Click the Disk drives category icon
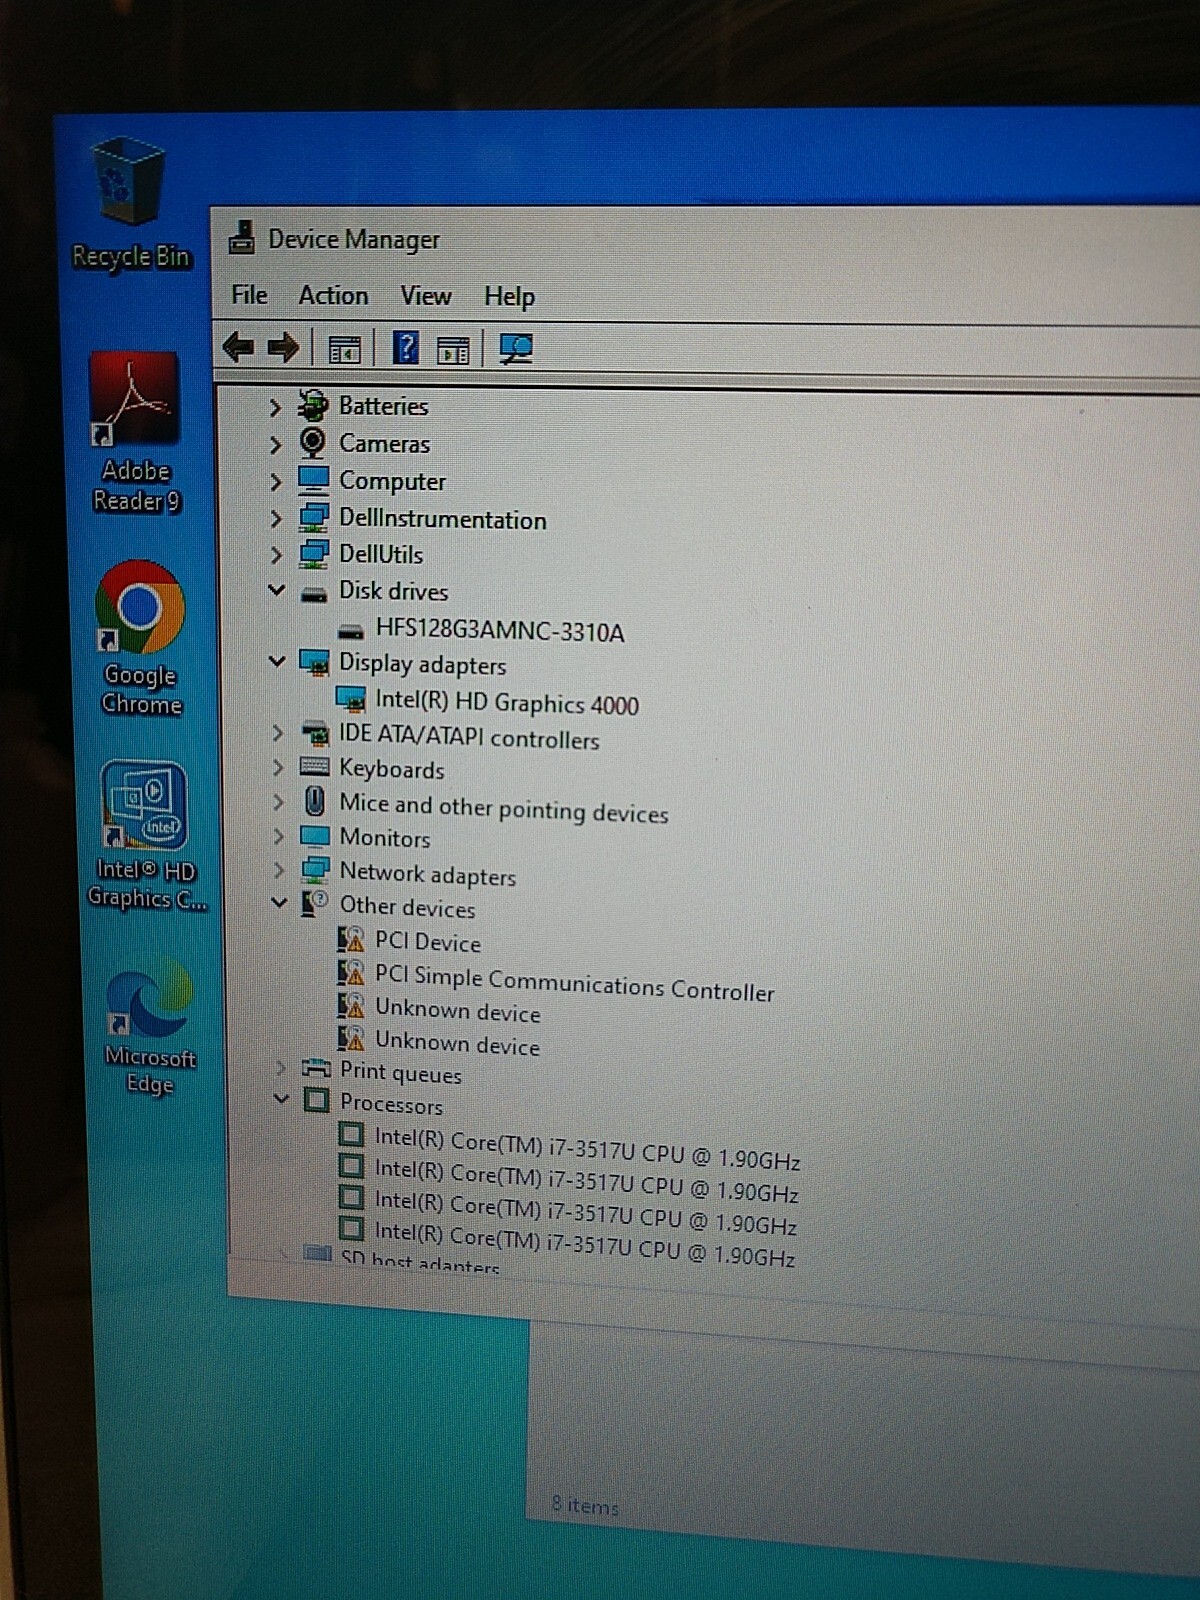 (314, 594)
